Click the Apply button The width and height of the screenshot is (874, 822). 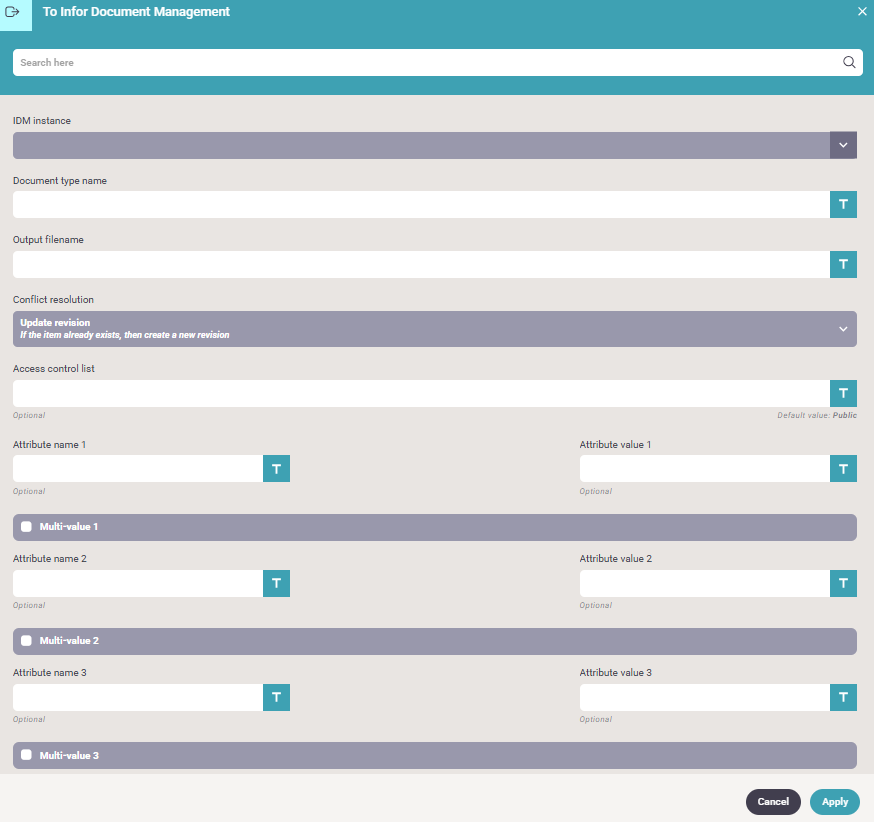pos(835,802)
